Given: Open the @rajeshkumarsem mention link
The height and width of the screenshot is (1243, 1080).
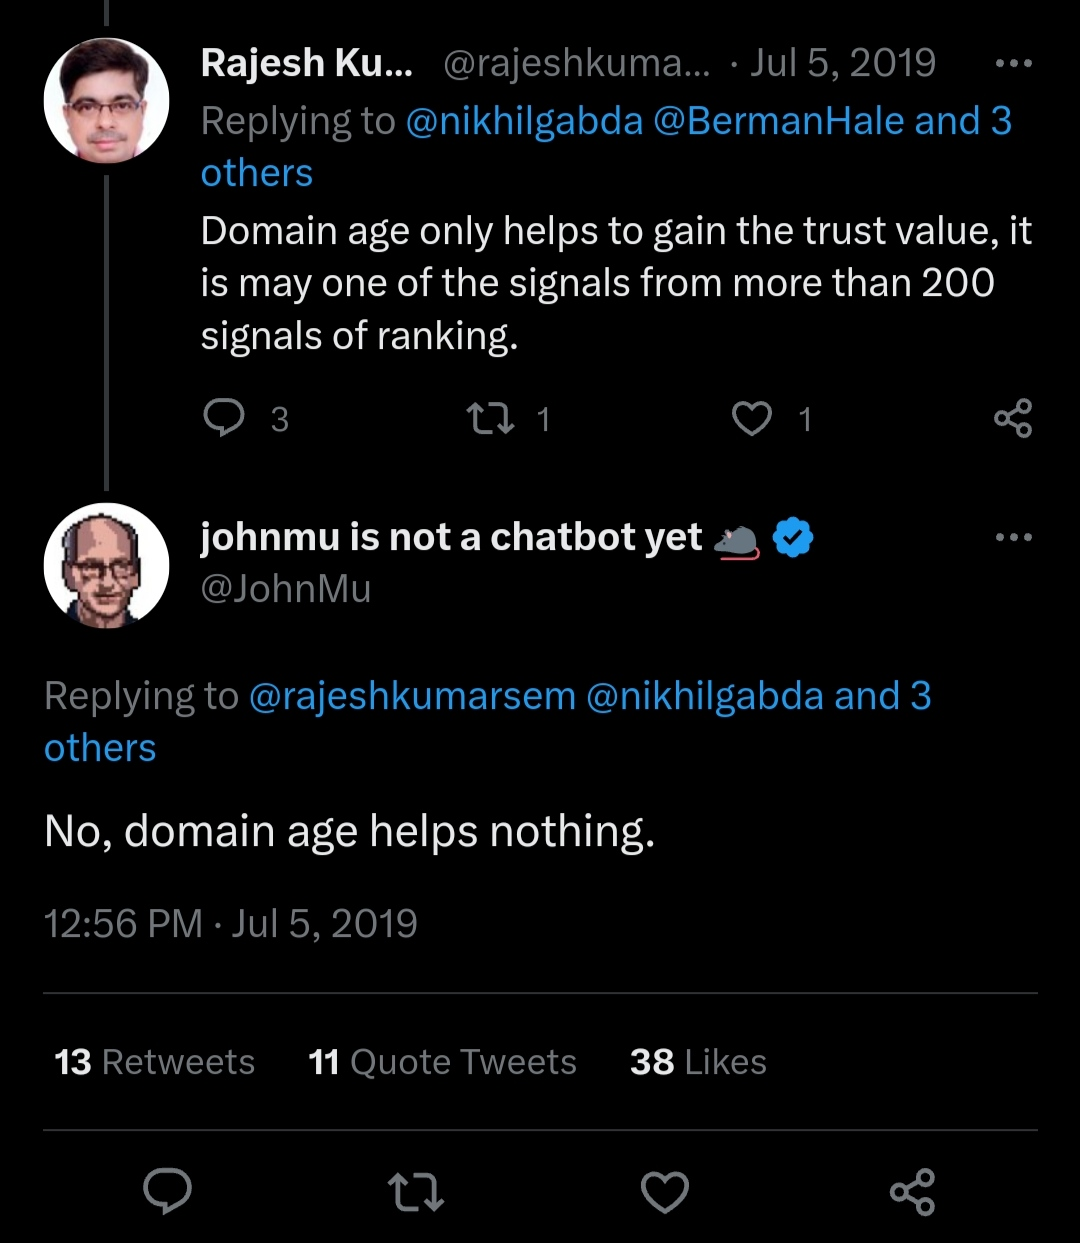Looking at the screenshot, I should point(411,696).
